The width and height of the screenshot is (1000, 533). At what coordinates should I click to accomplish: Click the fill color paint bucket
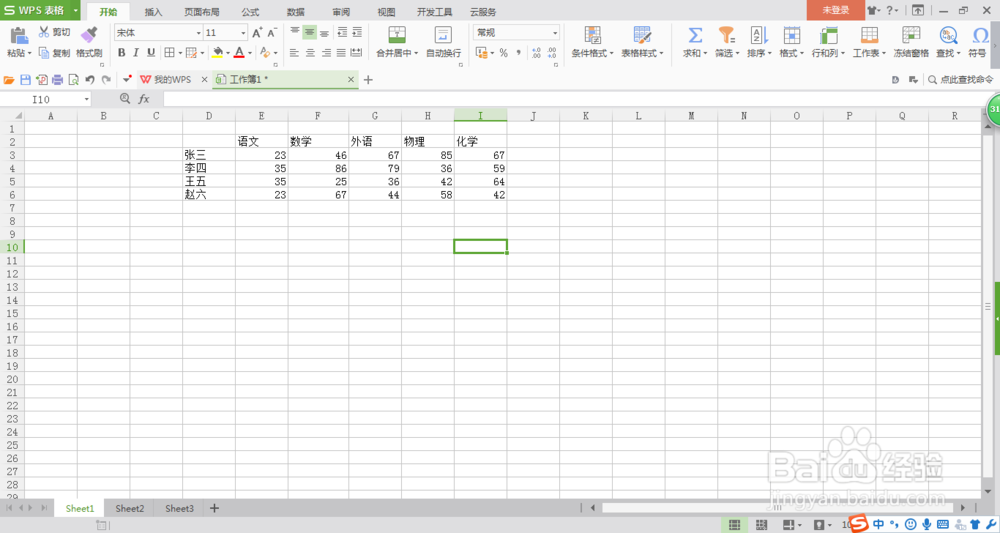[x=218, y=52]
